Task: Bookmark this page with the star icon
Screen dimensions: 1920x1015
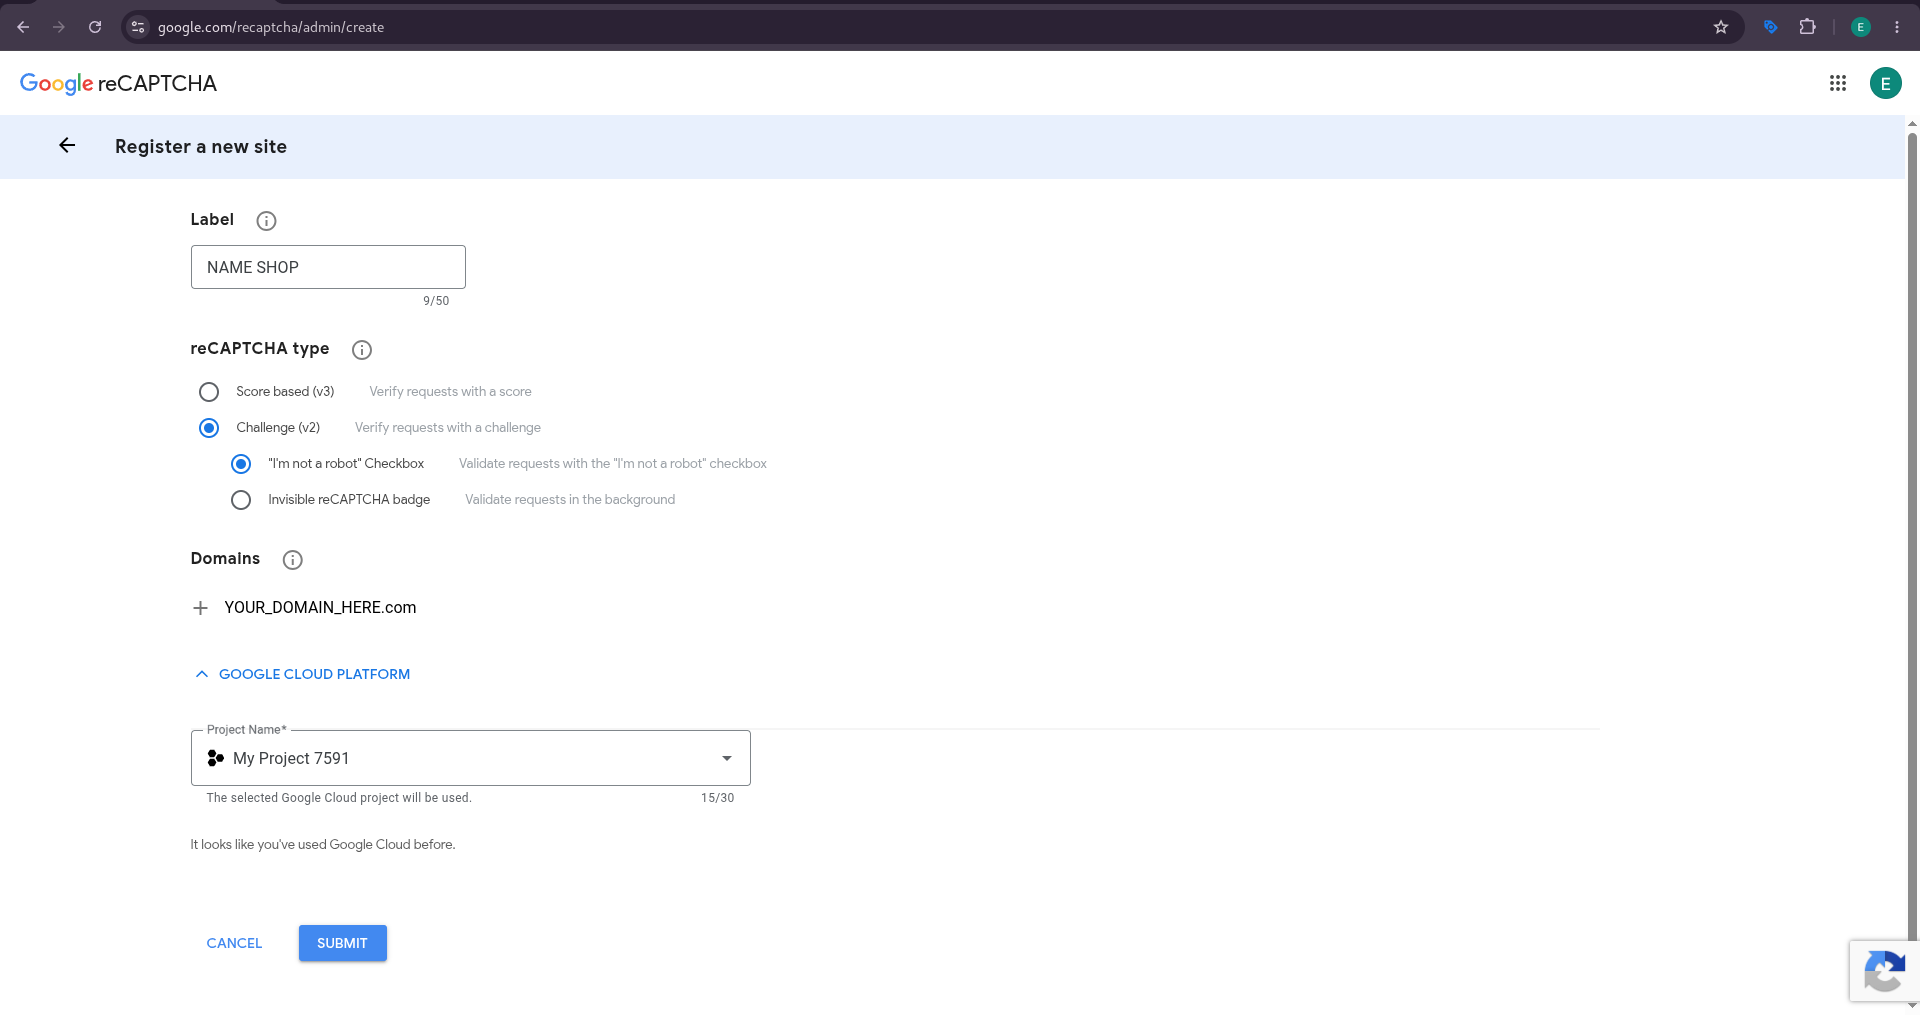Action: click(x=1721, y=27)
